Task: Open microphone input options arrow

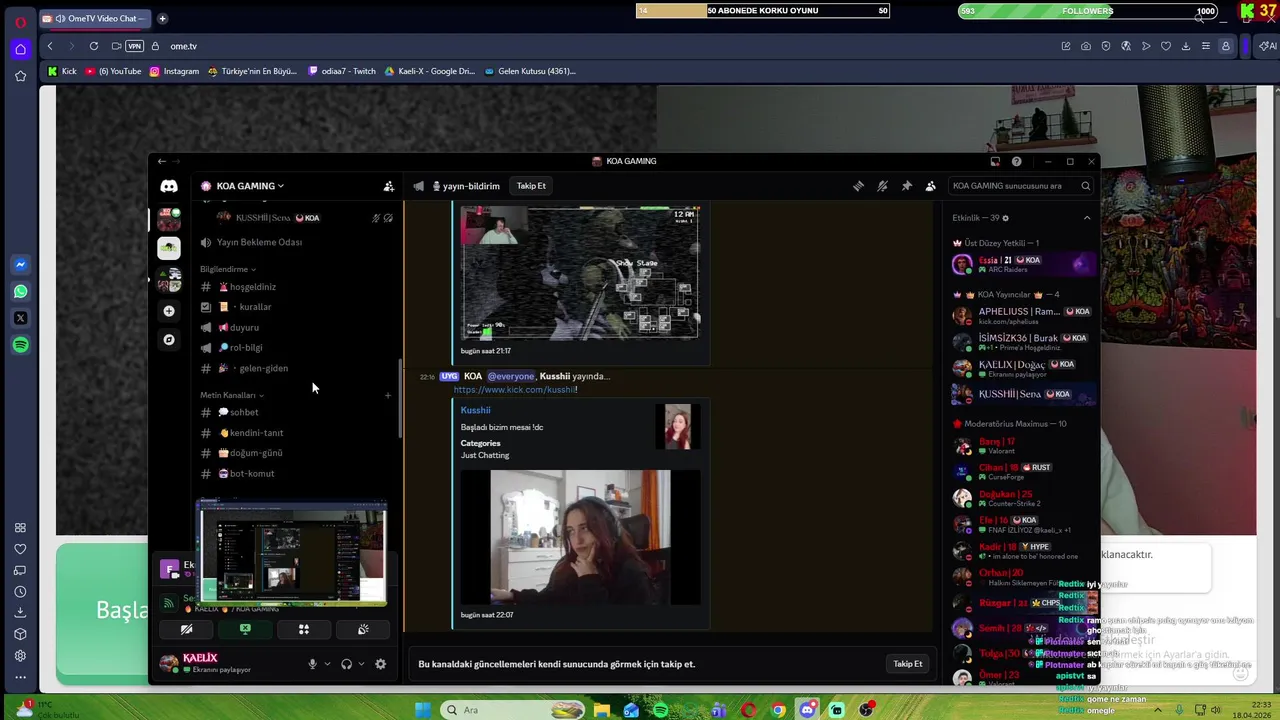Action: pos(327,664)
